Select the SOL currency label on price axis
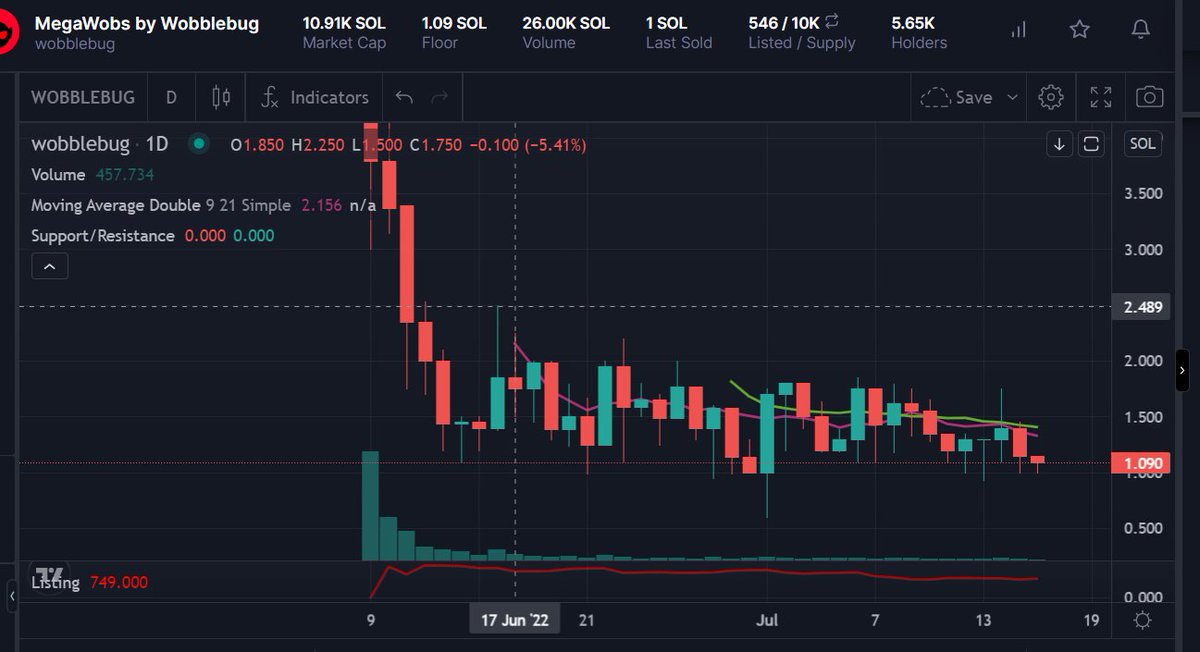1200x652 pixels. (x=1143, y=144)
